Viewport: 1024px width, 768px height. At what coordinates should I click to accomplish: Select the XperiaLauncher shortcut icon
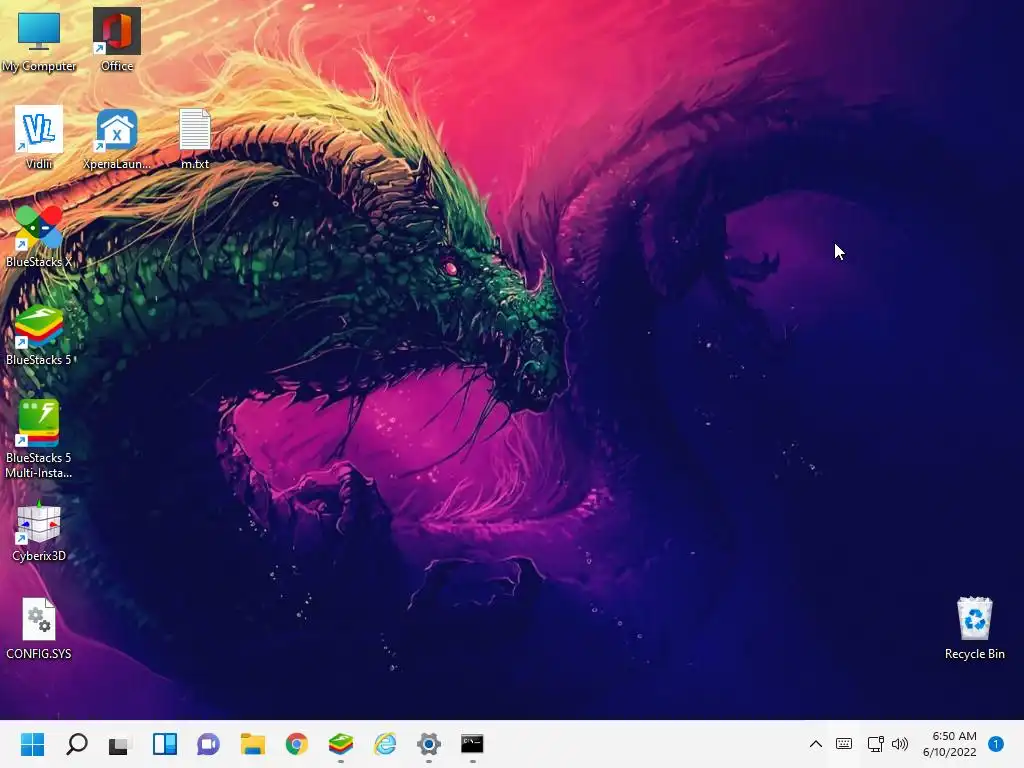pyautogui.click(x=117, y=138)
